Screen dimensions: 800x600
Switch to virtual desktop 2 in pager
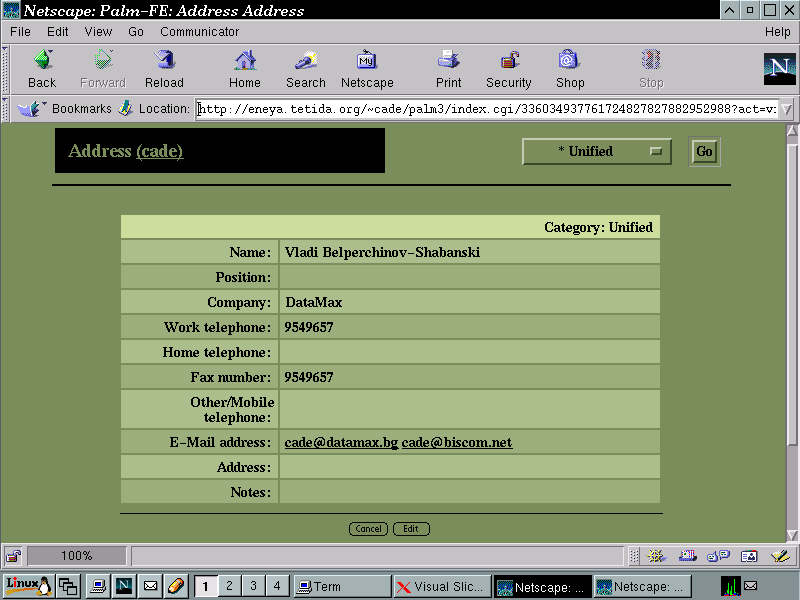click(x=229, y=586)
